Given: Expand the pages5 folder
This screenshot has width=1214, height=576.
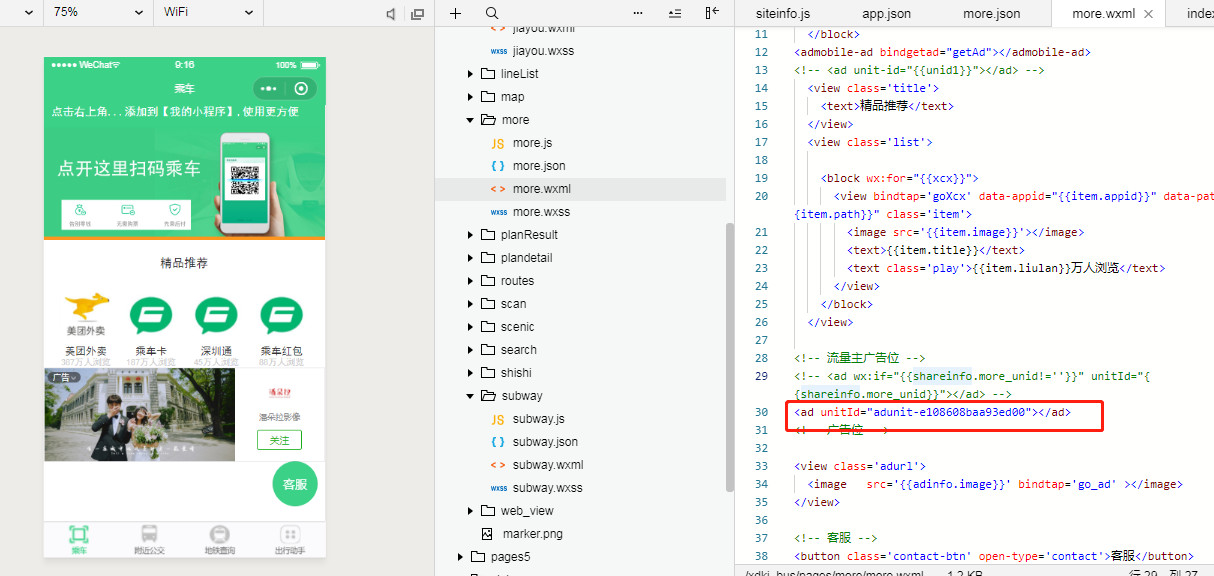Looking at the screenshot, I should [460, 557].
